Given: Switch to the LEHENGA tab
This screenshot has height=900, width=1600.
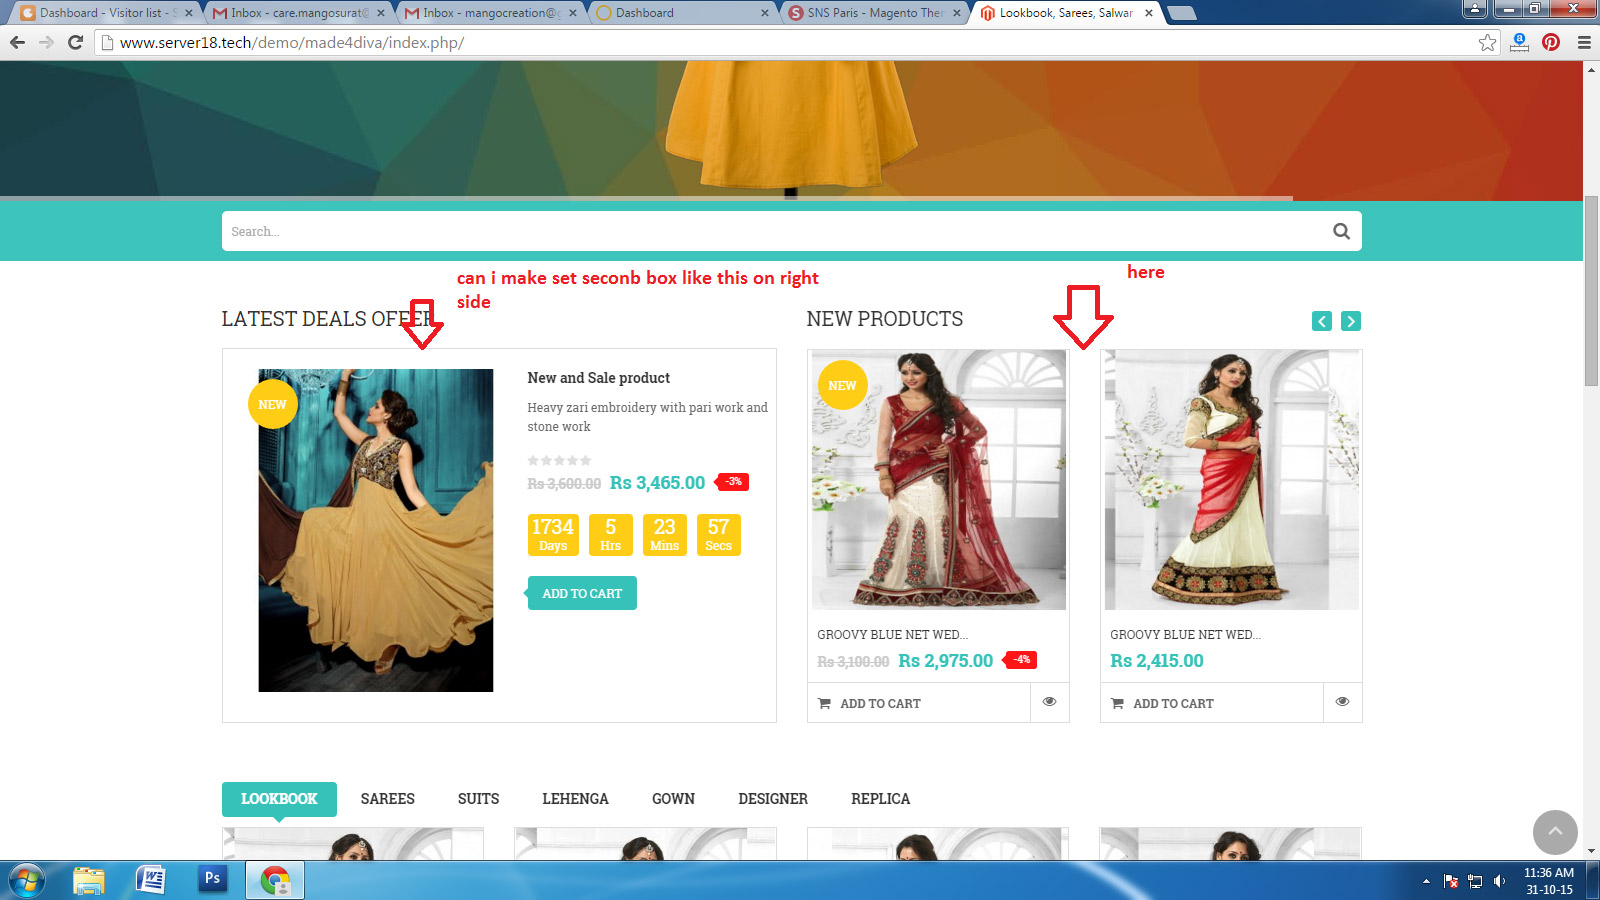Looking at the screenshot, I should tap(575, 799).
